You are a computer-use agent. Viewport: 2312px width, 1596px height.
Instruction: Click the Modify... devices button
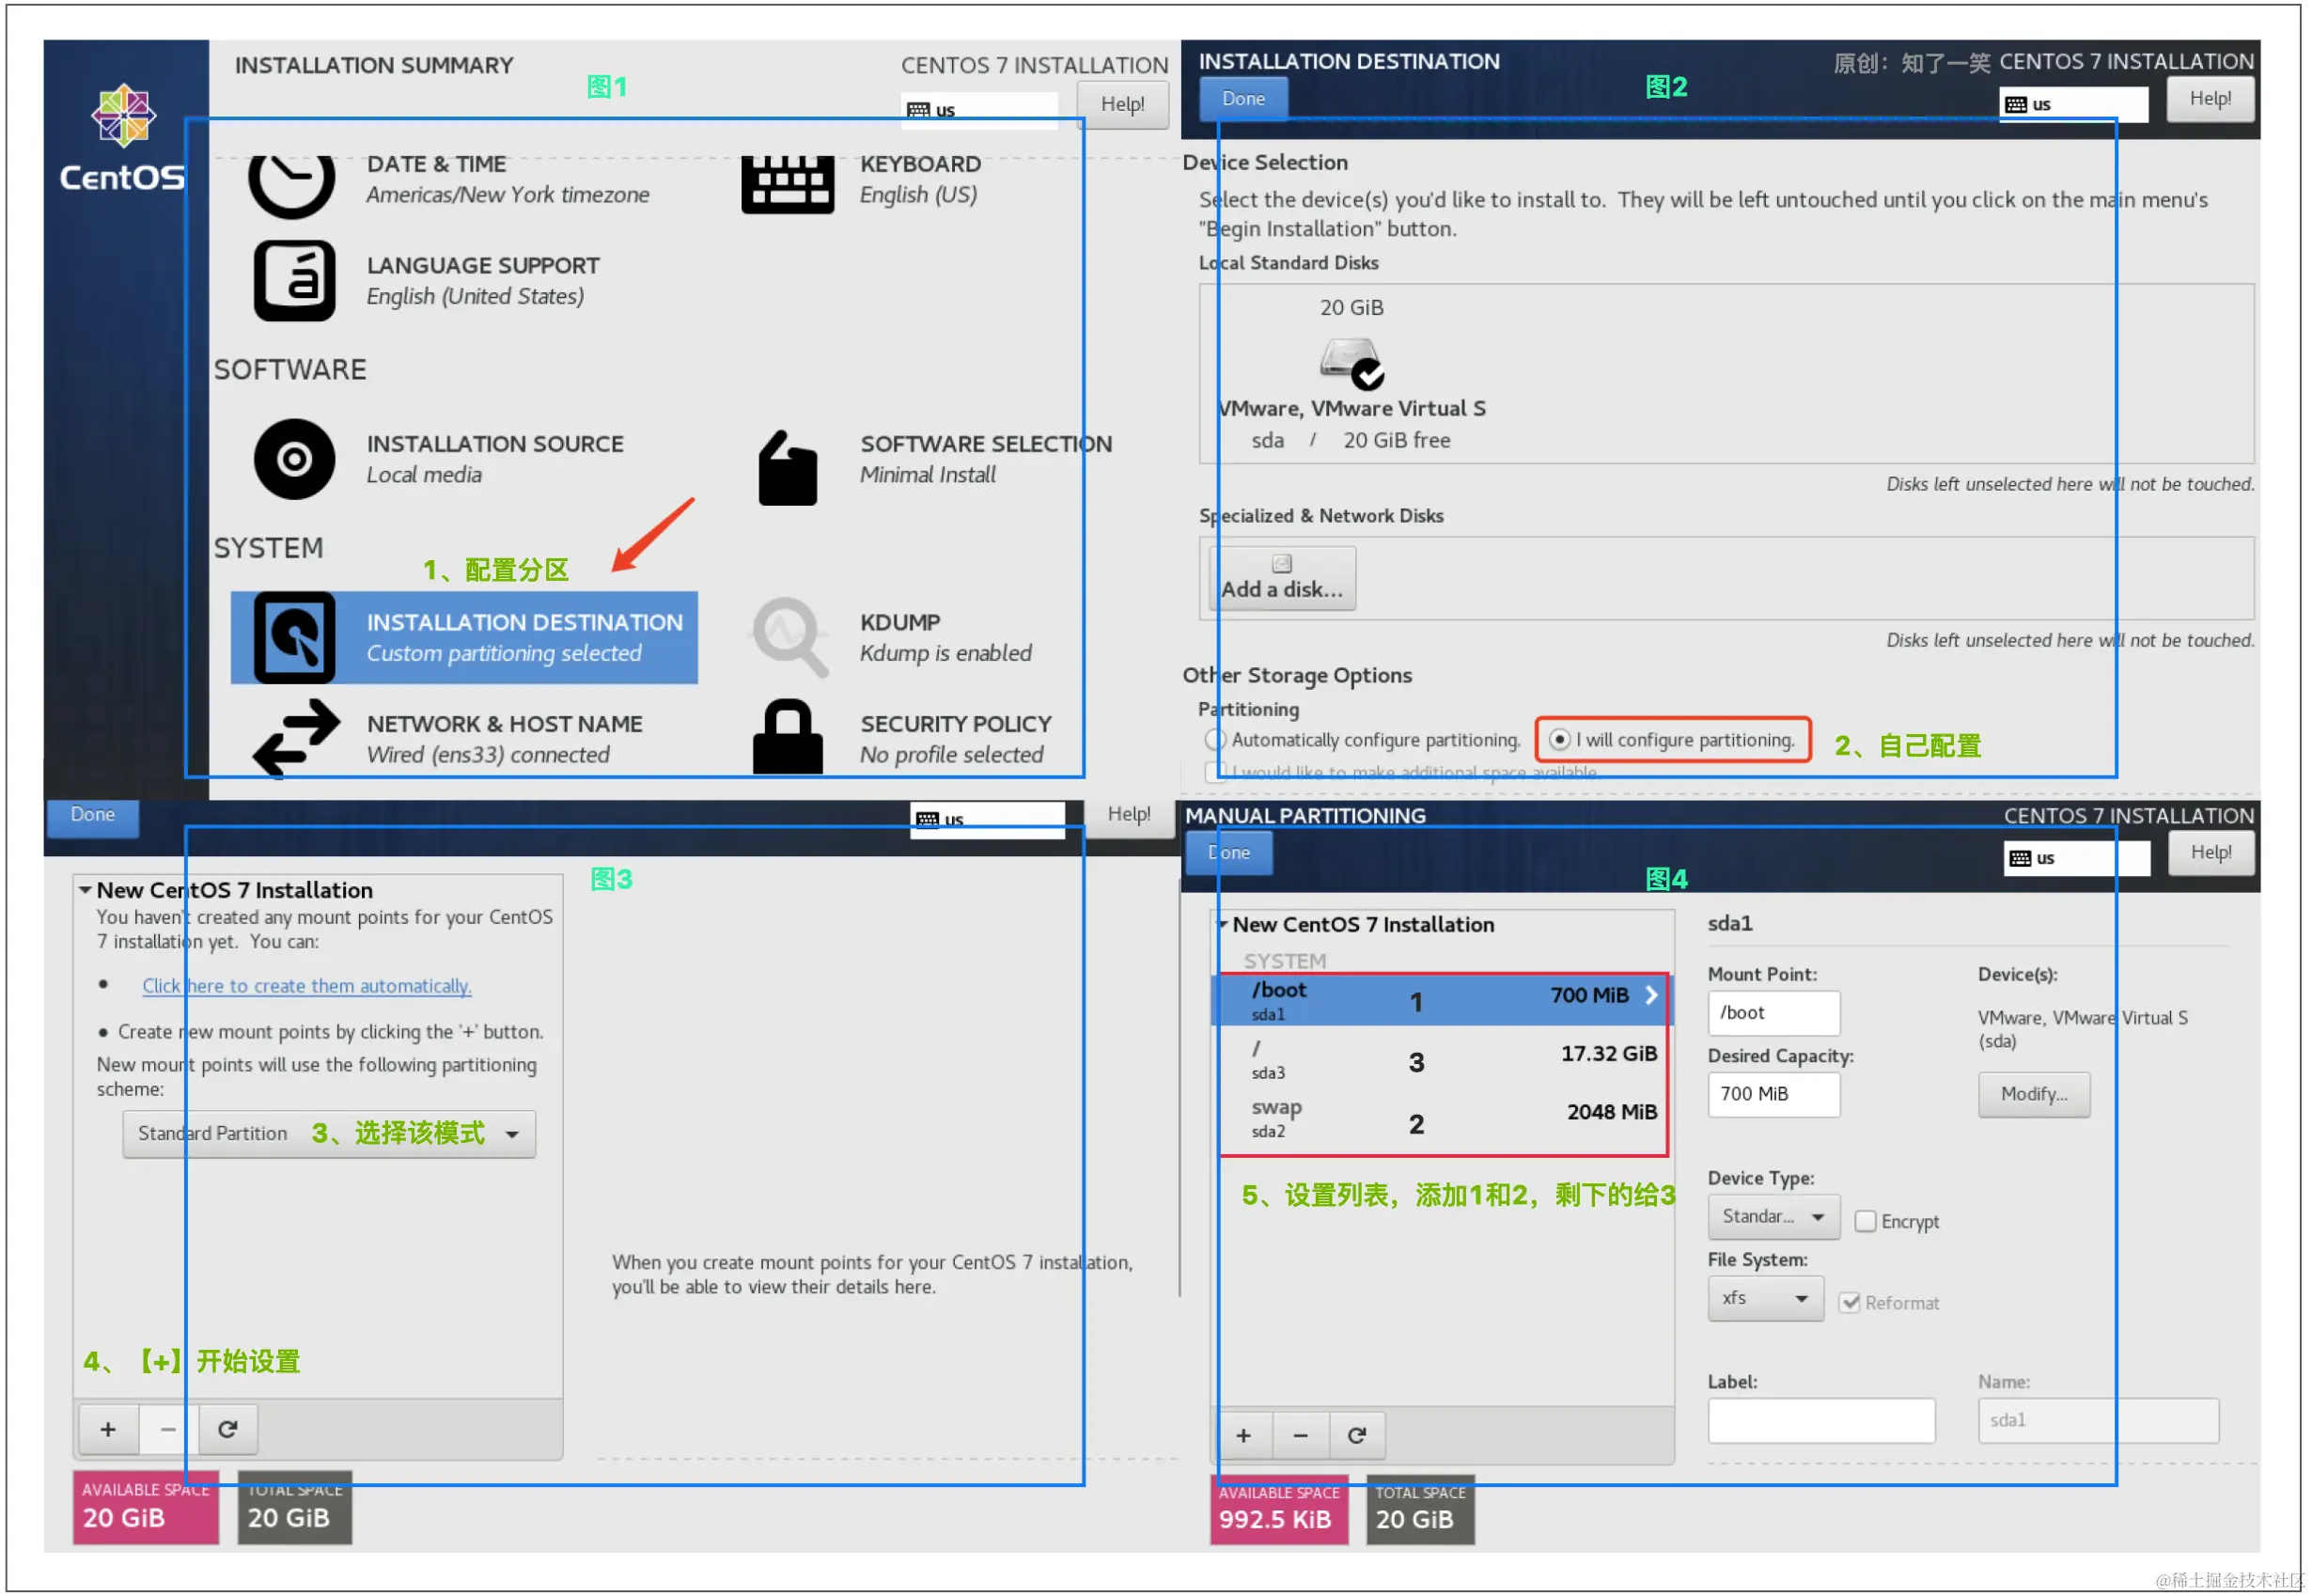pos(2035,1095)
